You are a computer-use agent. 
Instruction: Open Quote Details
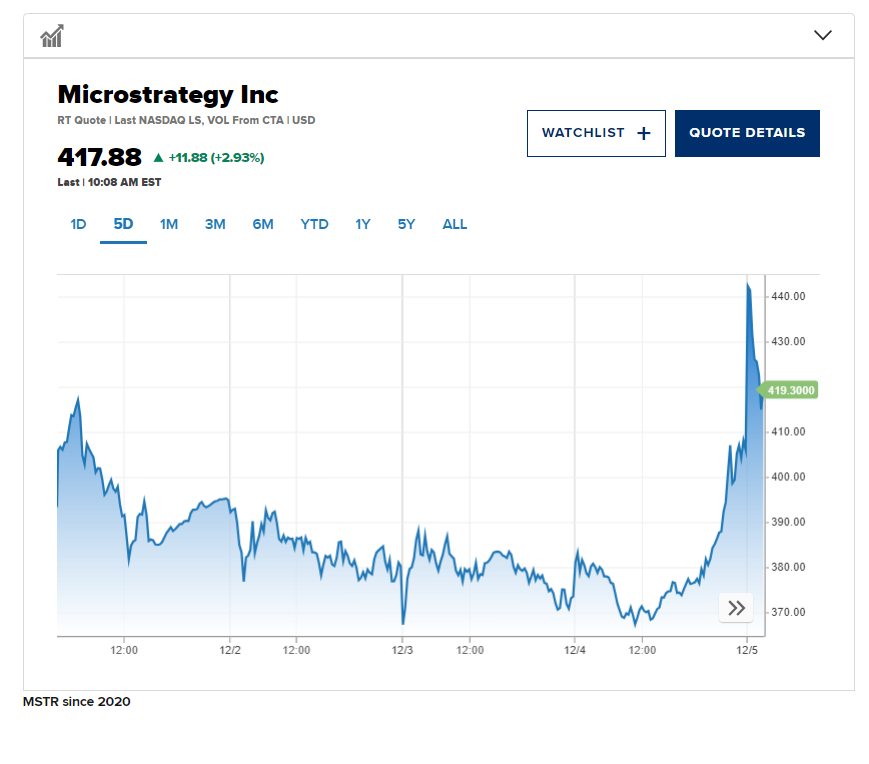pyautogui.click(x=747, y=133)
